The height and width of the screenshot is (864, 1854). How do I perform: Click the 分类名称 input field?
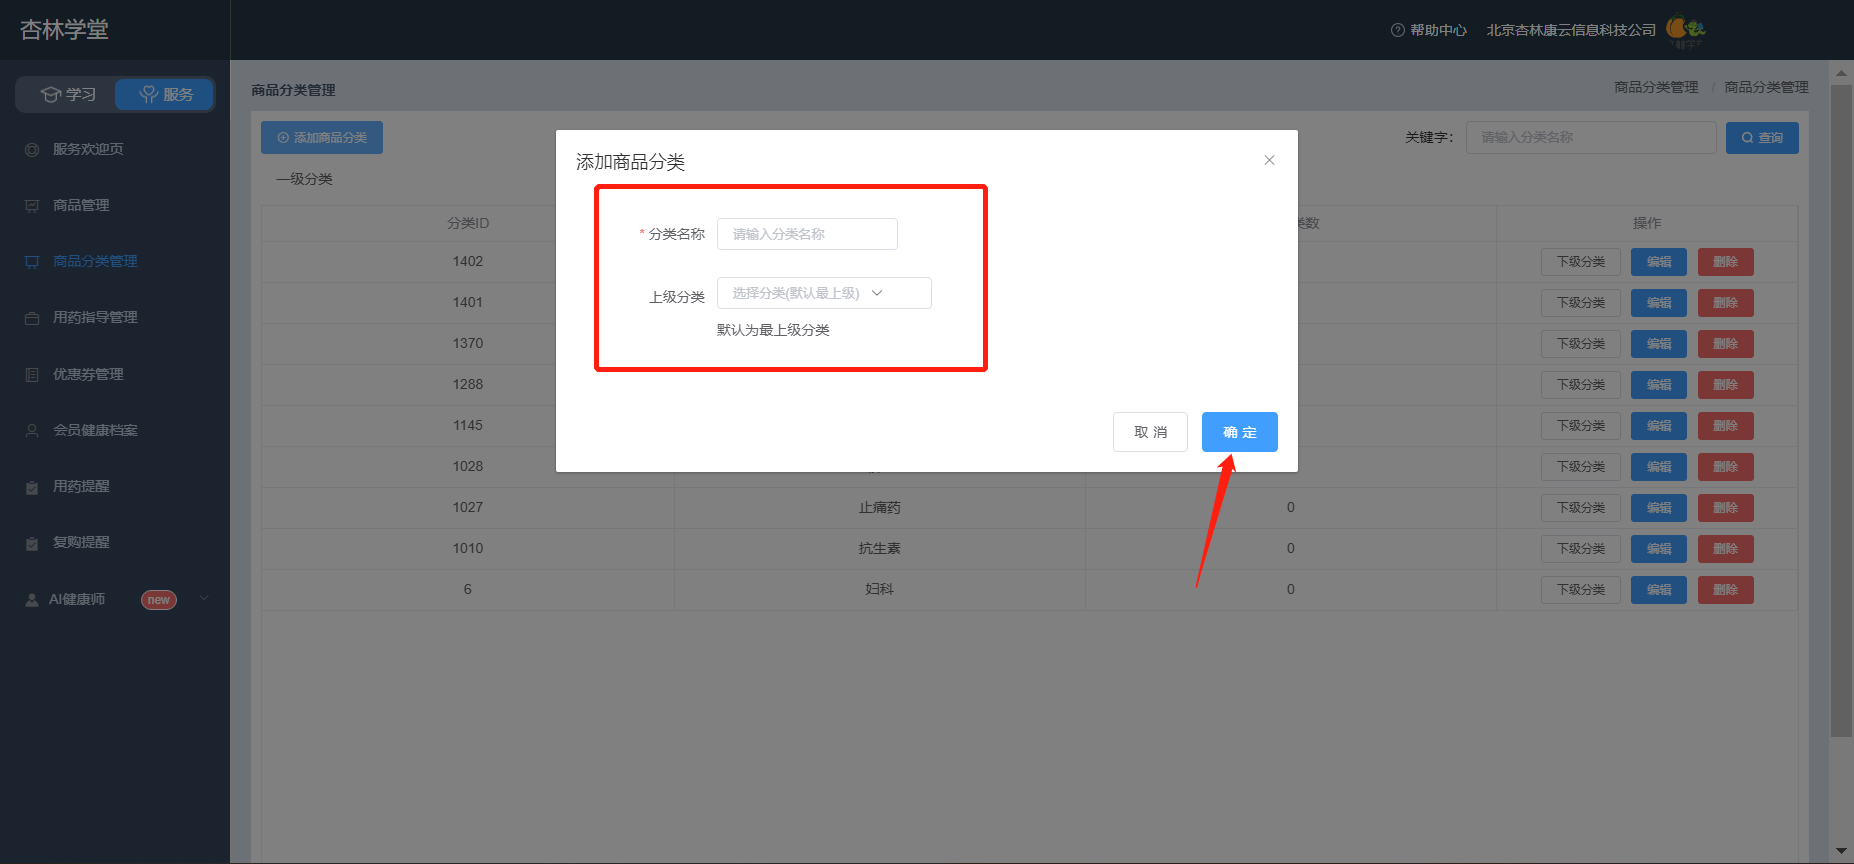tap(807, 234)
